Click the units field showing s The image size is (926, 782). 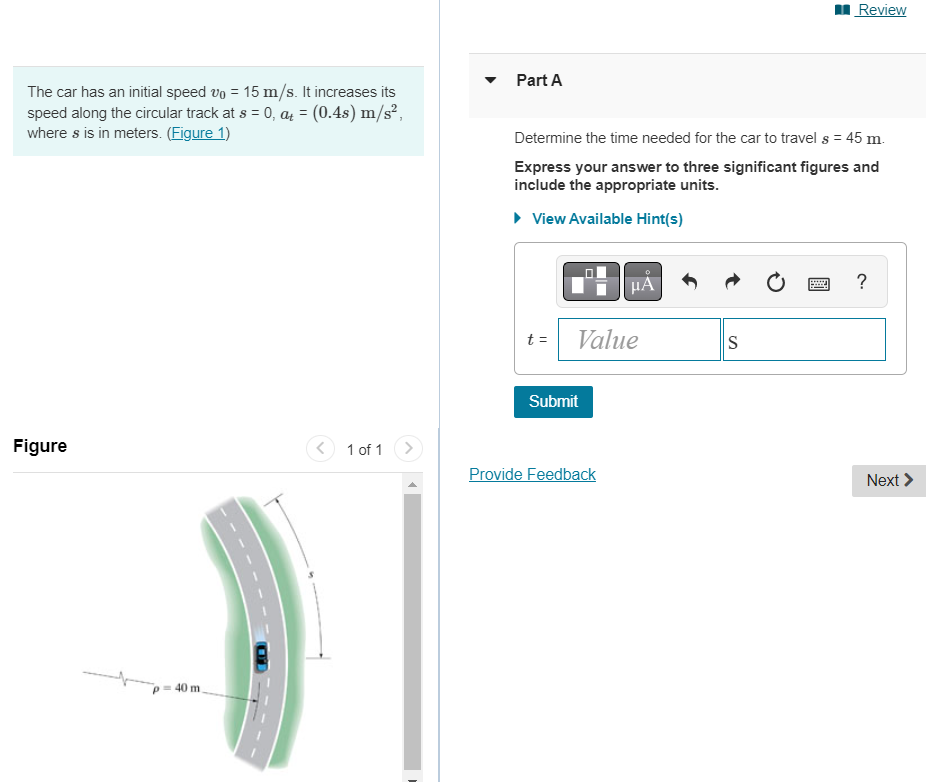[x=804, y=339]
